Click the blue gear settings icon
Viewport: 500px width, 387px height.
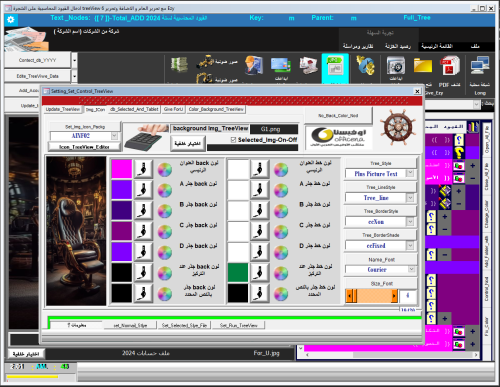(x=11, y=20)
